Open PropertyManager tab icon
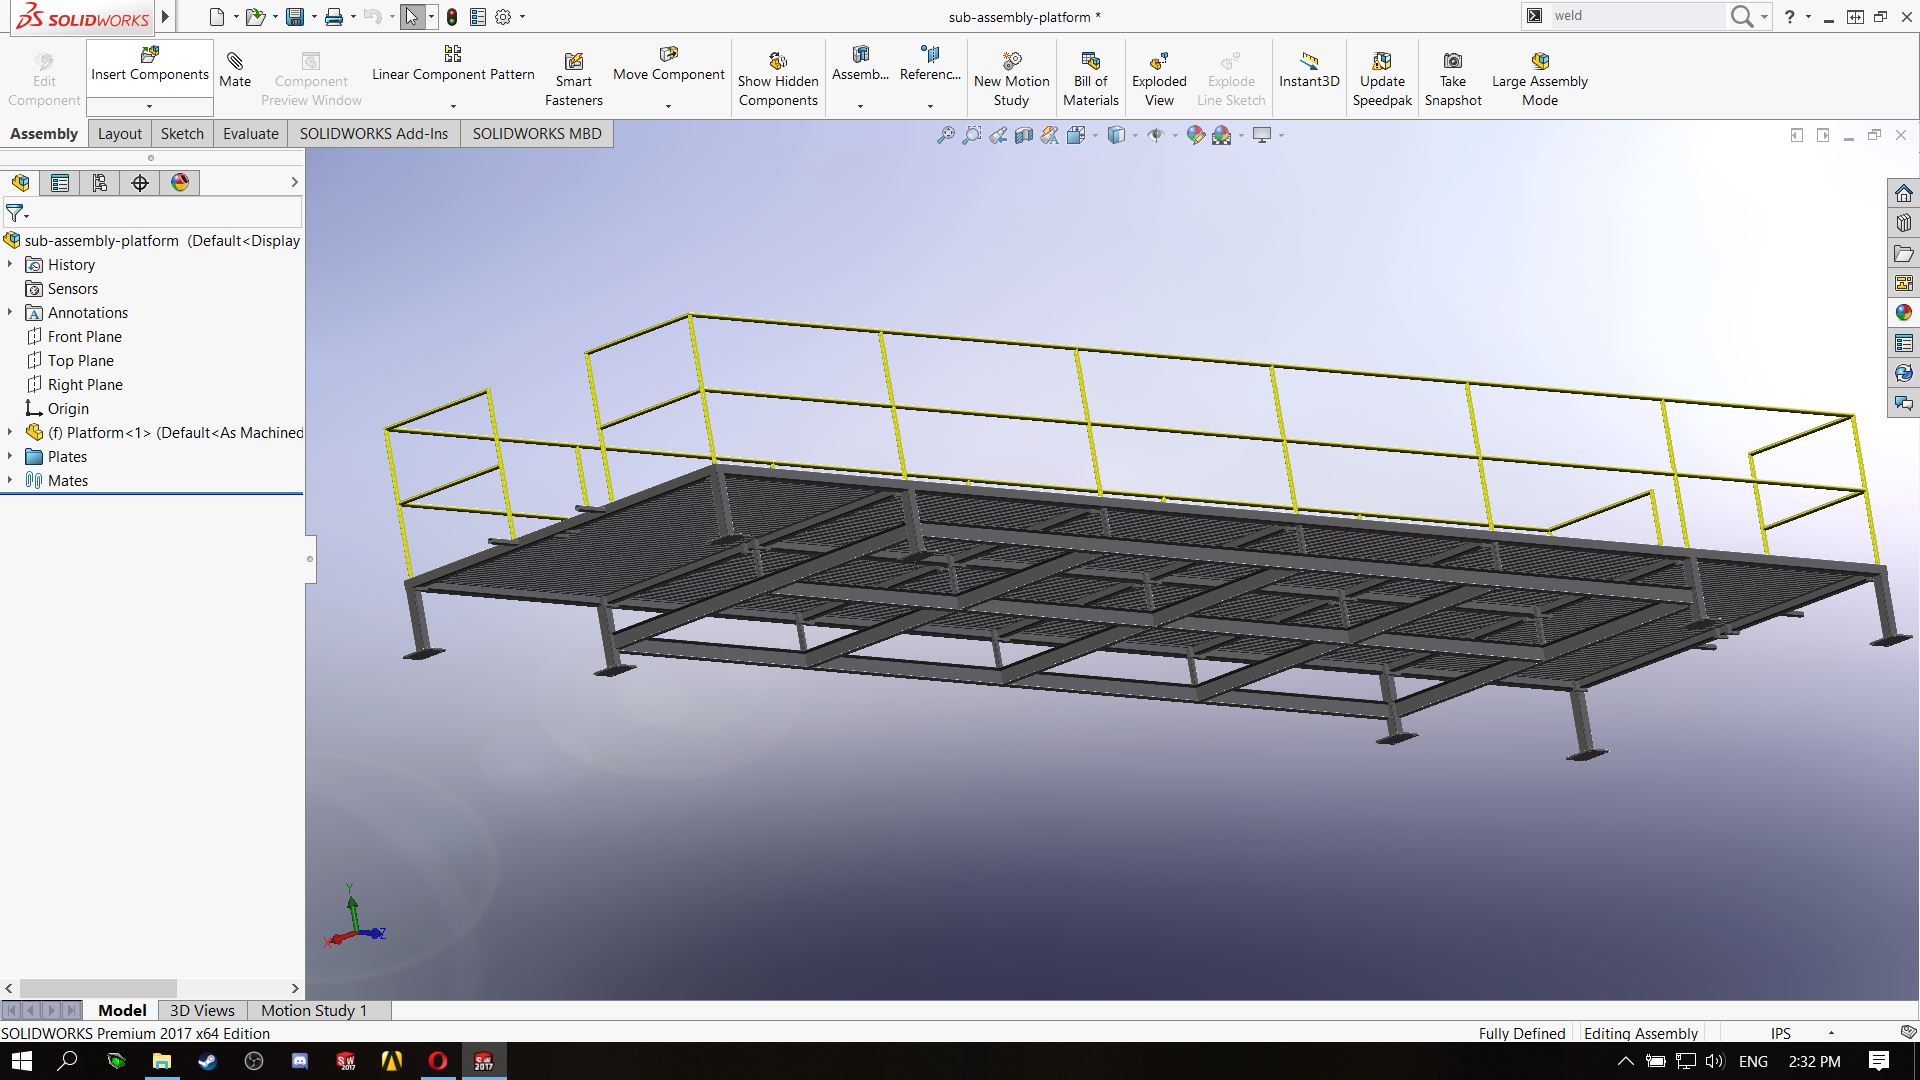 click(x=60, y=183)
